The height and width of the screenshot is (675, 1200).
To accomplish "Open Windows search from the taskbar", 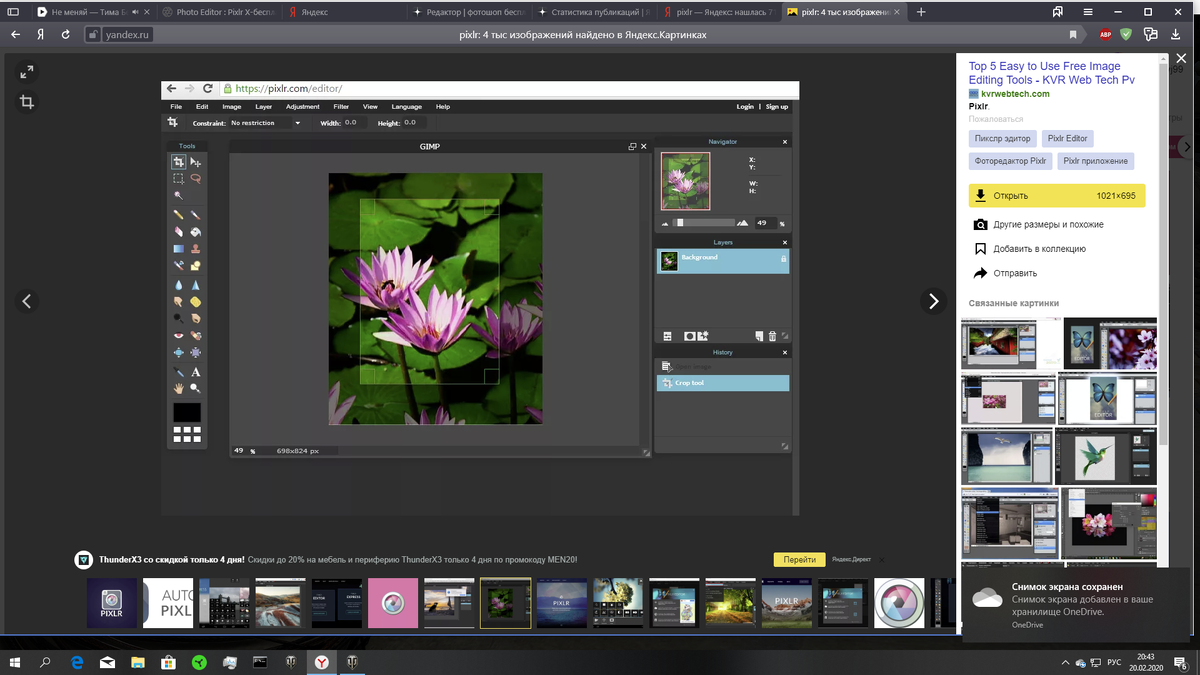I will 45,662.
